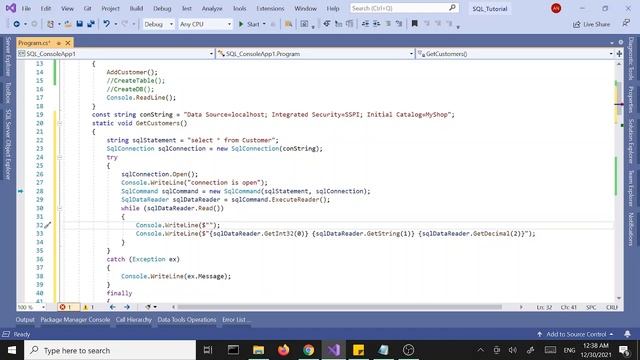Viewport: 640px width, 360px height.
Task: Open the Server Explorer side tab
Action: point(8,57)
